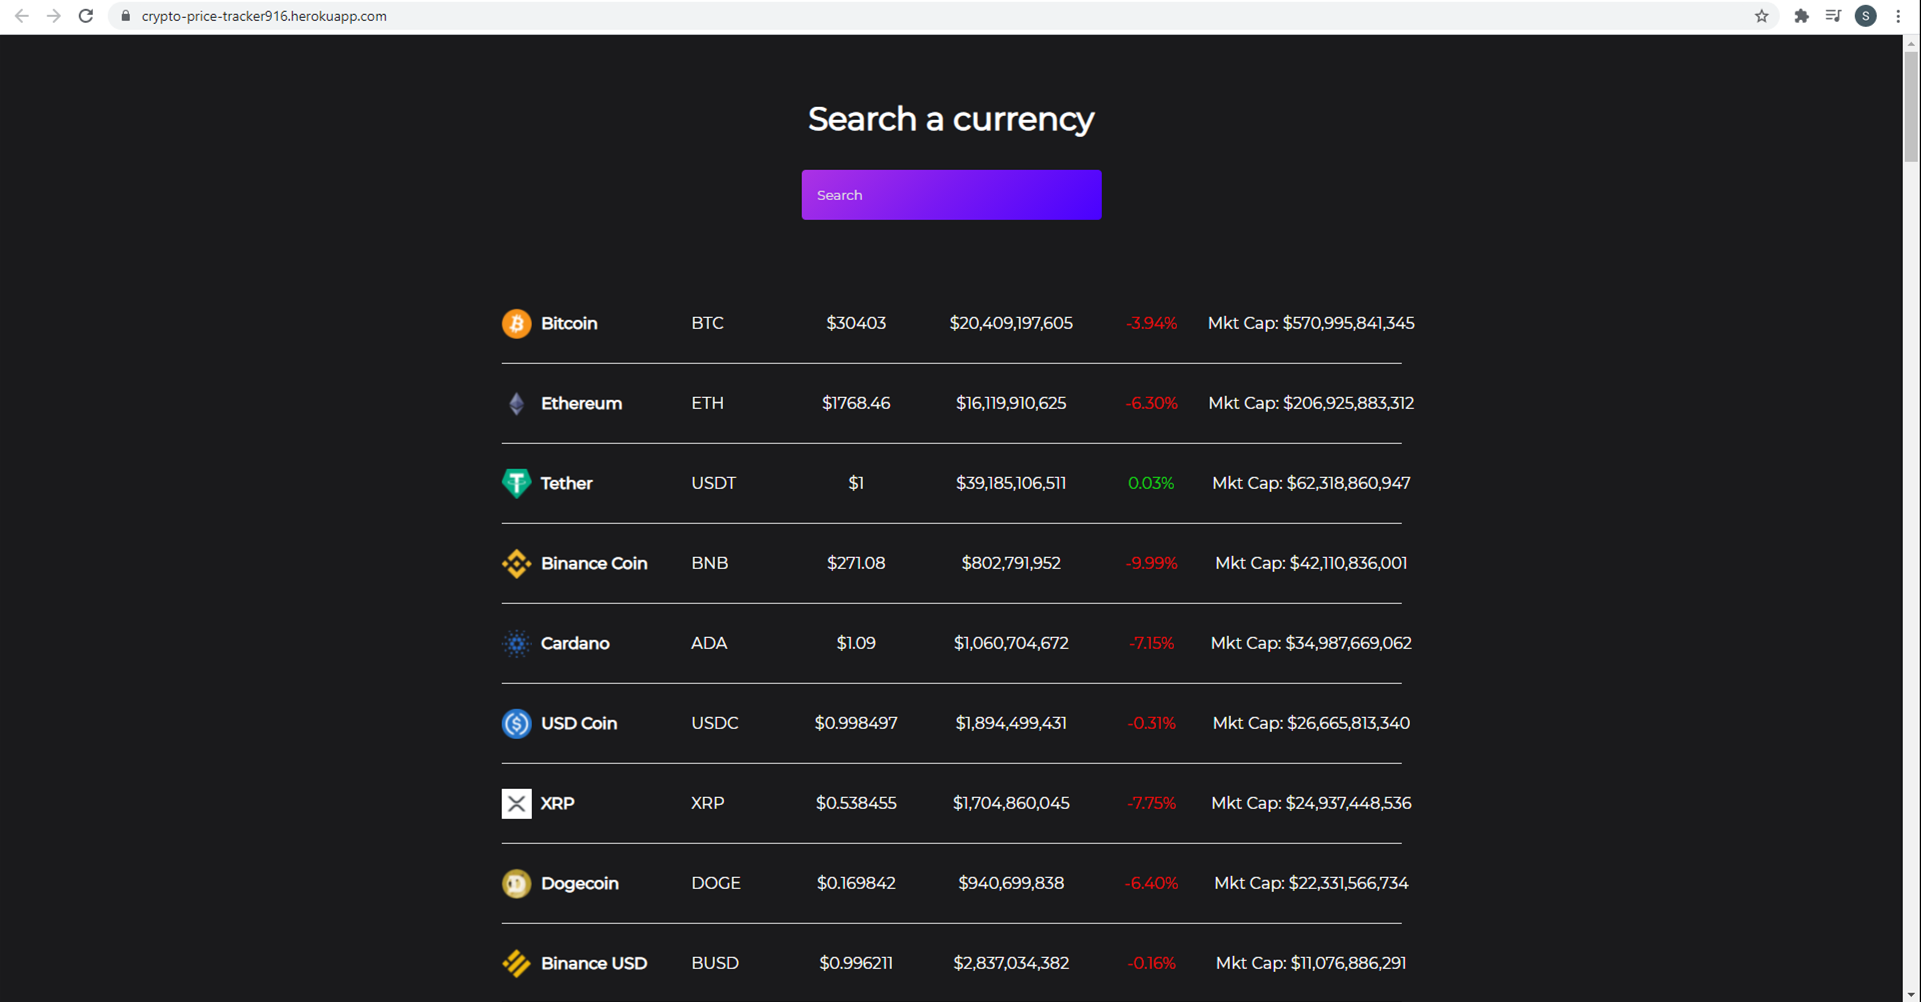
Task: Click Bitcoin Mkt Cap $570,995,841,345
Action: pyautogui.click(x=1311, y=323)
